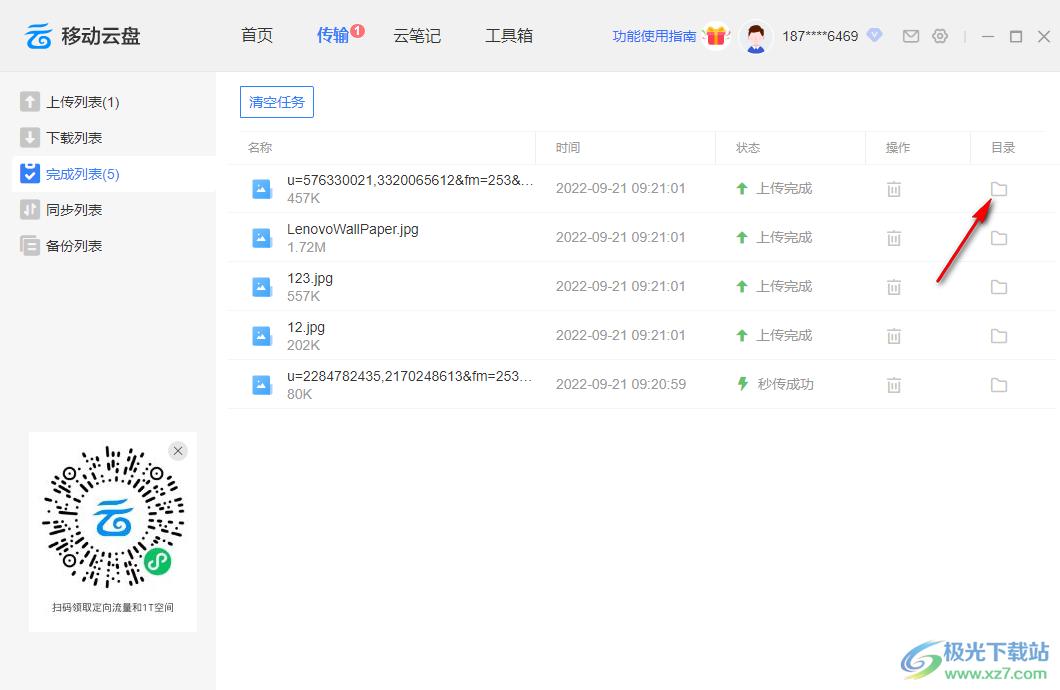Open the messages envelope icon
This screenshot has height=690, width=1060.
(910, 36)
